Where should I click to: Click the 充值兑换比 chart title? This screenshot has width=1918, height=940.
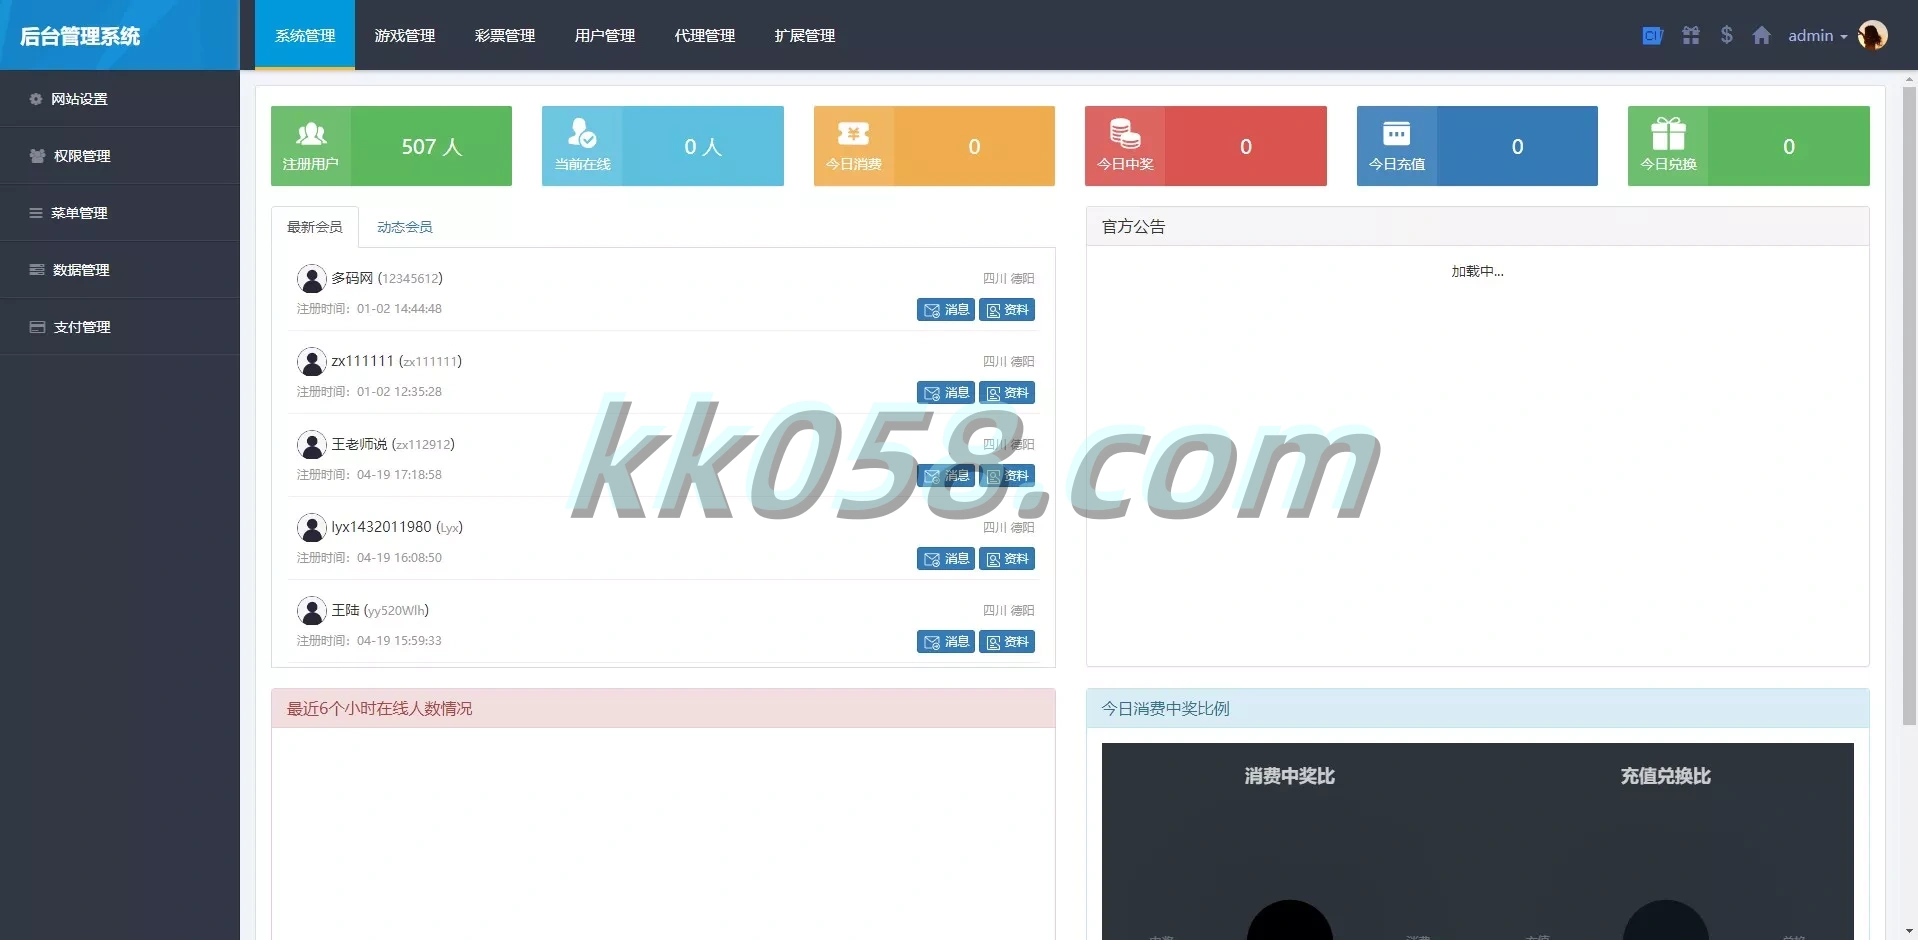[x=1666, y=776]
